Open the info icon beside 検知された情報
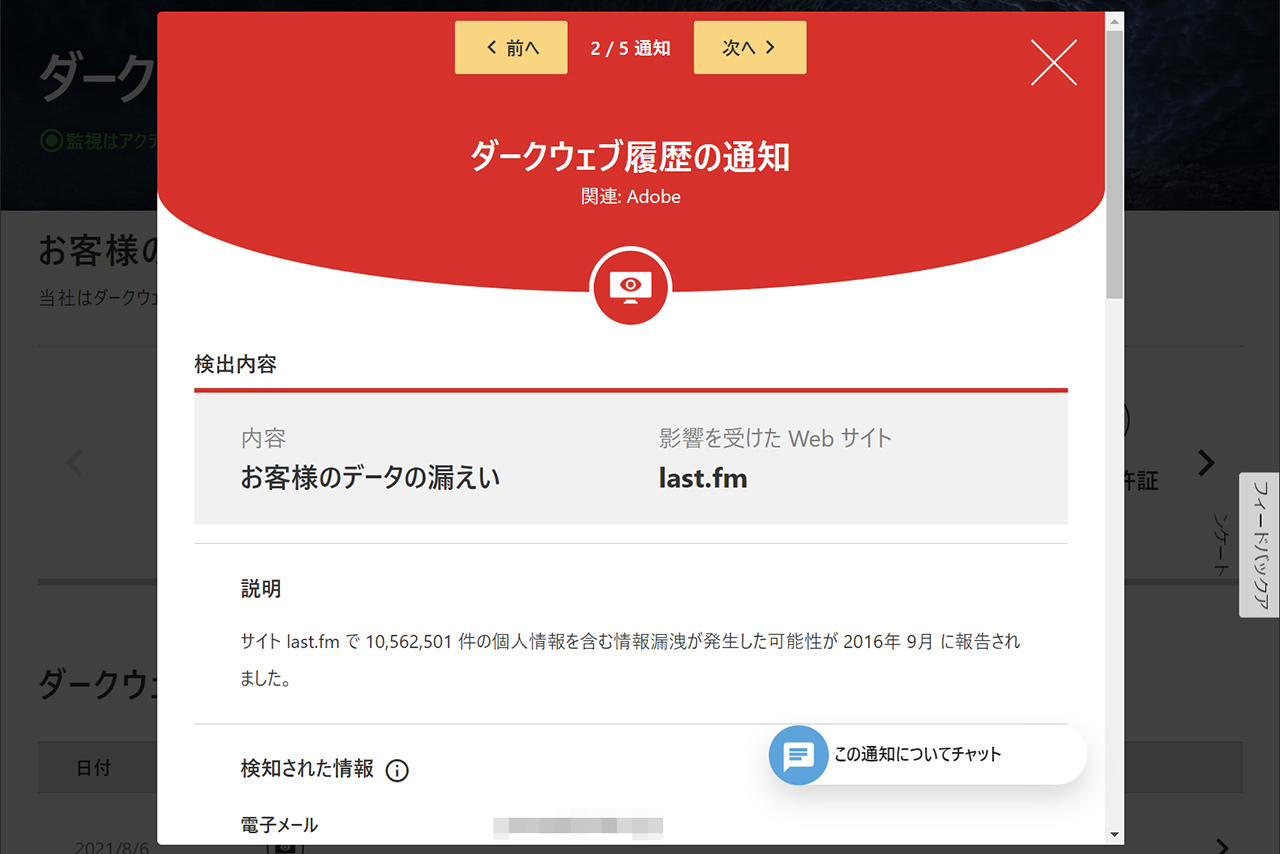 click(397, 770)
